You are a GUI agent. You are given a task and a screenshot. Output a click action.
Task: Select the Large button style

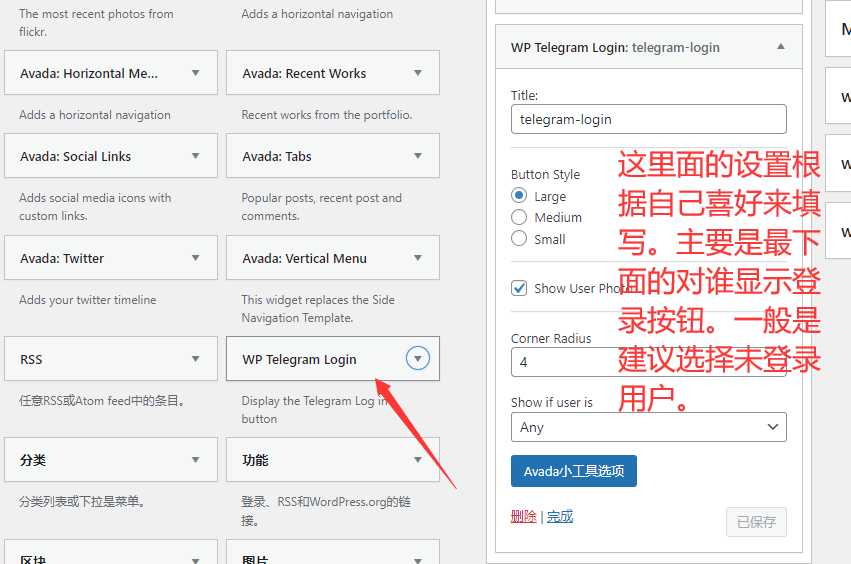(x=519, y=196)
